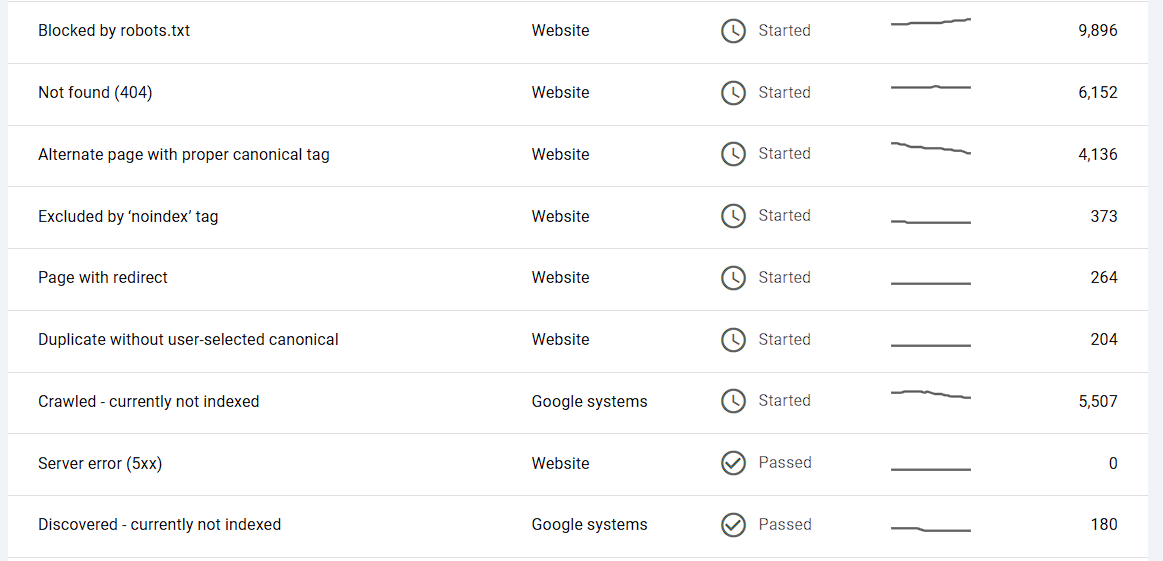Open Excluded by 'noindex' tag details
This screenshot has height=561, width=1163.
[128, 217]
